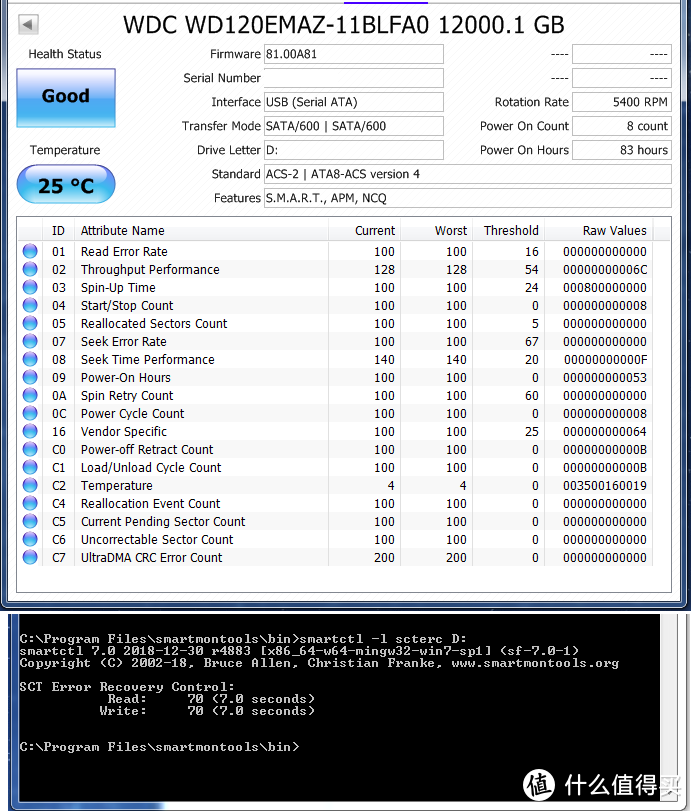Select the Throughput Performance attribute name
The width and height of the screenshot is (693, 812).
coord(150,270)
